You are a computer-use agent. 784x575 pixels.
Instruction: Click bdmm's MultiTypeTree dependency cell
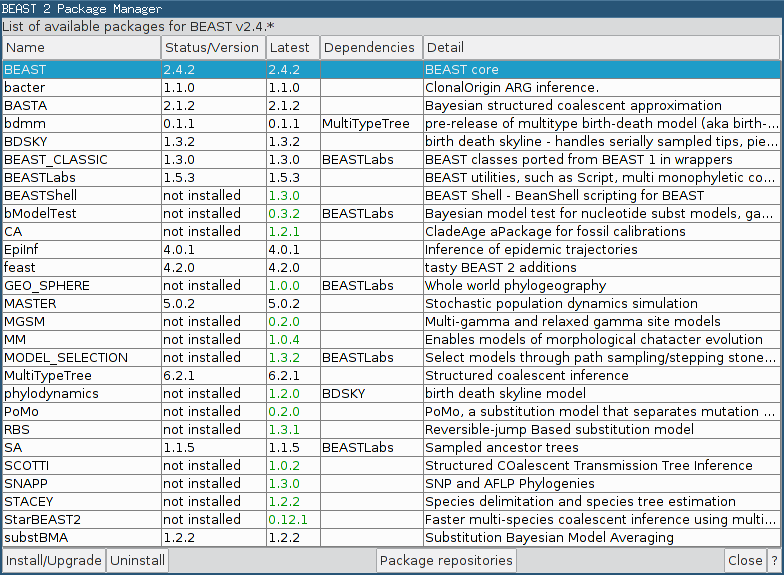(371, 124)
